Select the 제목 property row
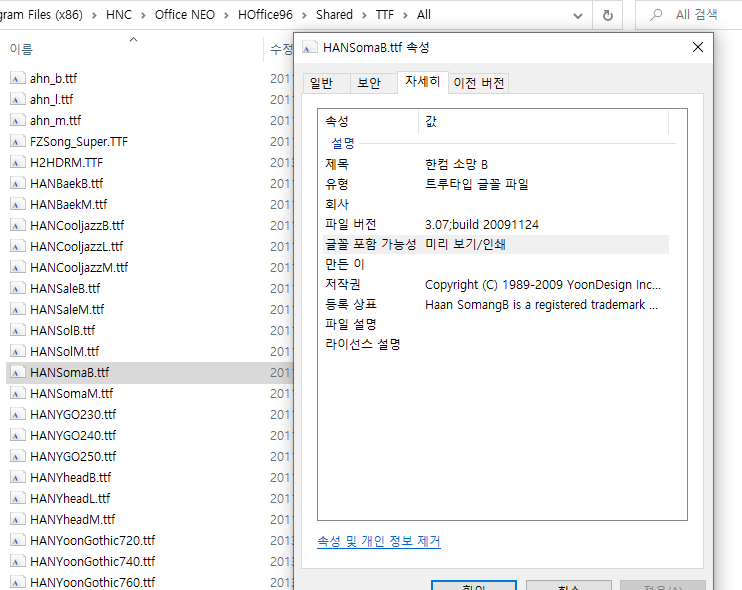Viewport: 742px width, 590px height. (x=496, y=164)
